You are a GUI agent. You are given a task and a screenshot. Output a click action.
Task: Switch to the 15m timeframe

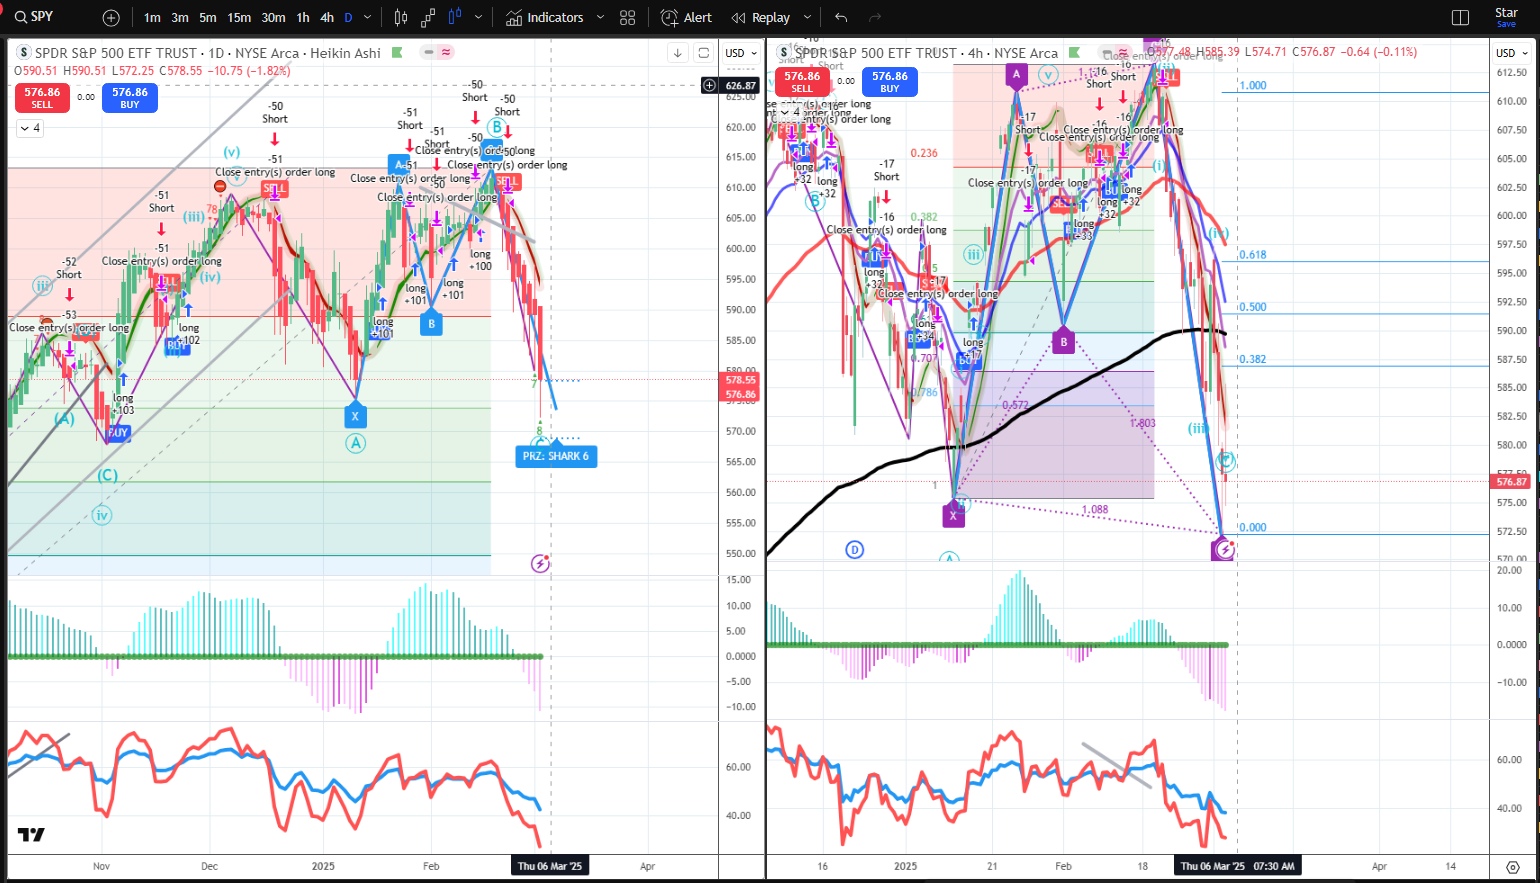point(239,18)
